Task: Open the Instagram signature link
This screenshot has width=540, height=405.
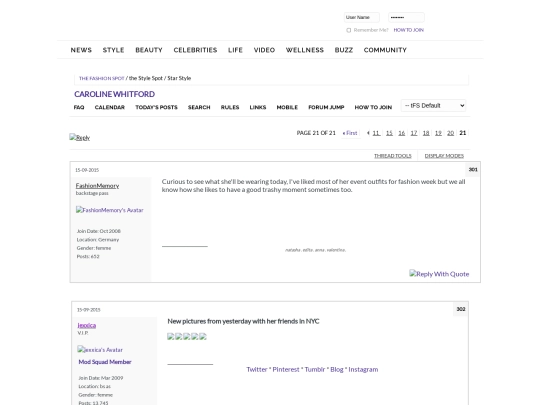Action: point(363,369)
